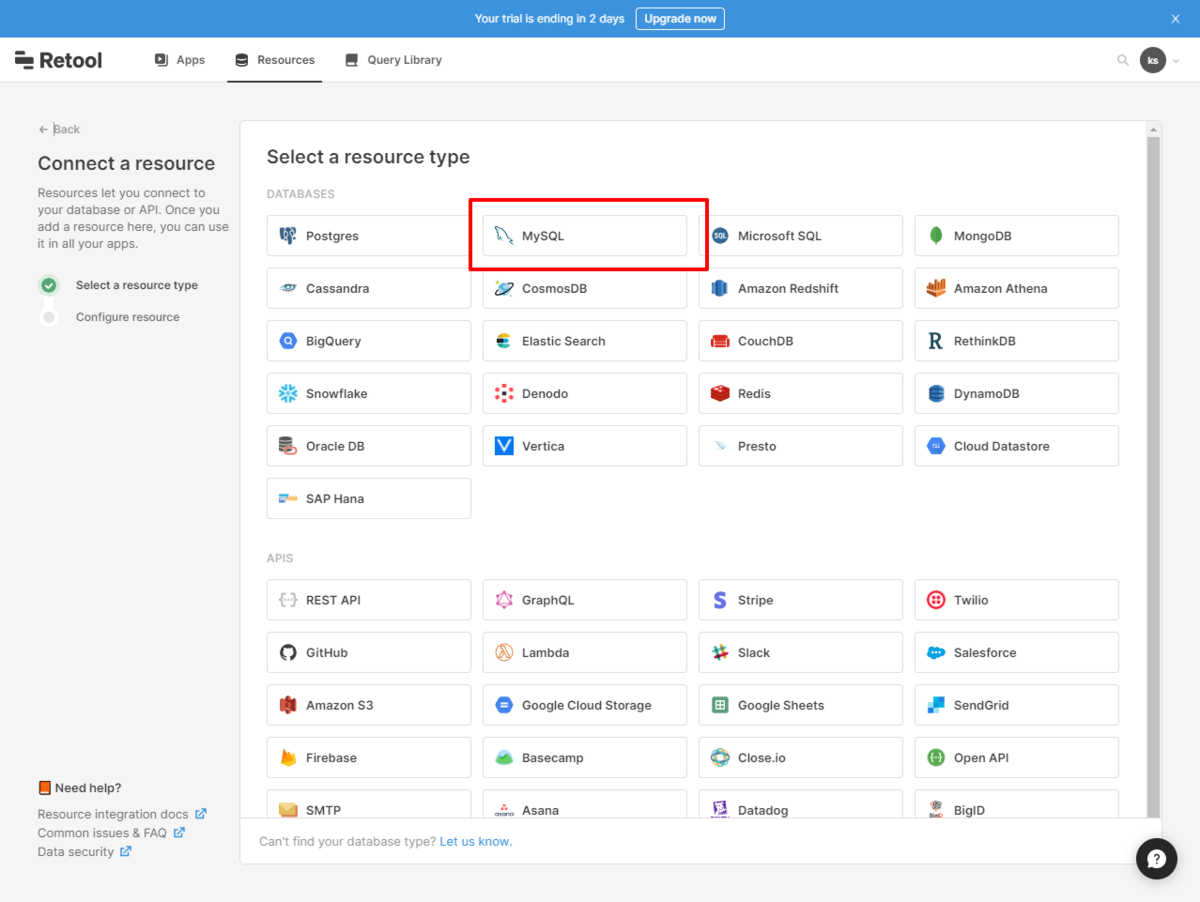Choose the Stripe S icon

tap(720, 600)
